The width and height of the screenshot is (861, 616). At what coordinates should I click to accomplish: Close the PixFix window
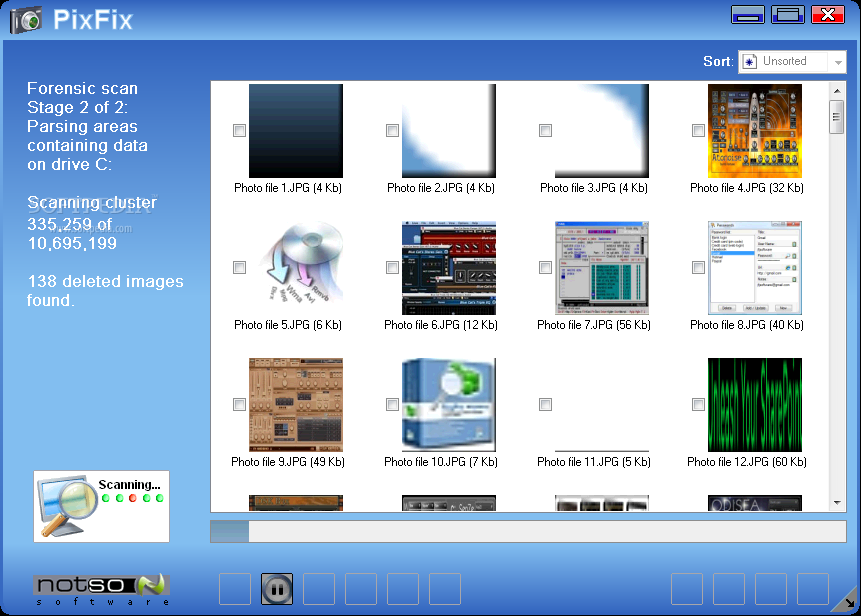point(828,14)
